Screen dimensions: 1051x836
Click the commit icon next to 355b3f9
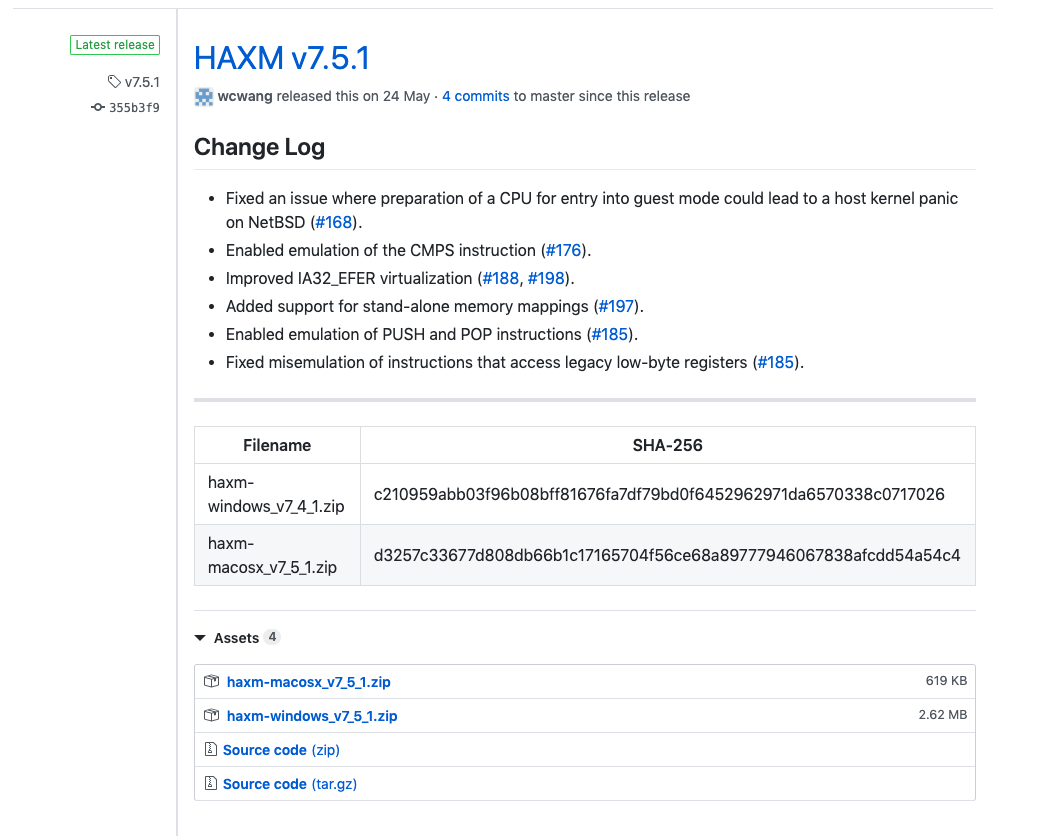(97, 107)
